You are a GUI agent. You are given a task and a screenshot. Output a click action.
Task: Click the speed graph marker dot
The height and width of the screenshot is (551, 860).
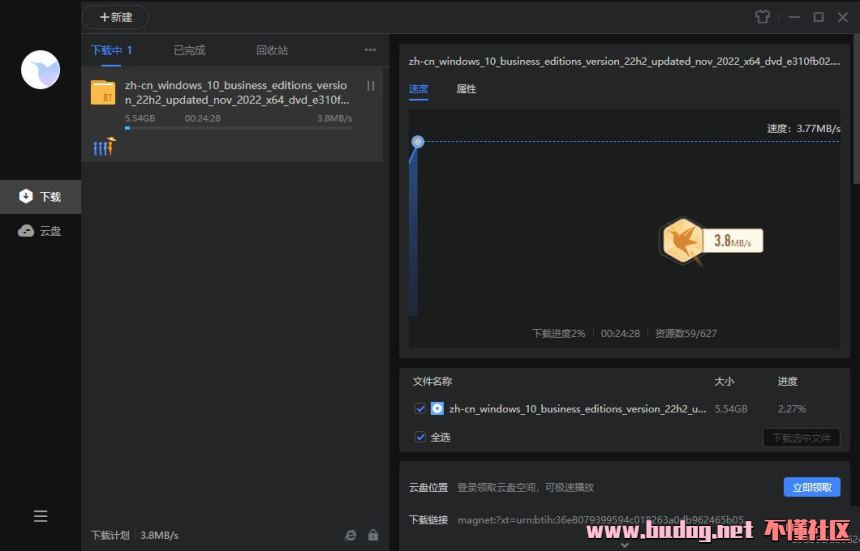(x=417, y=142)
